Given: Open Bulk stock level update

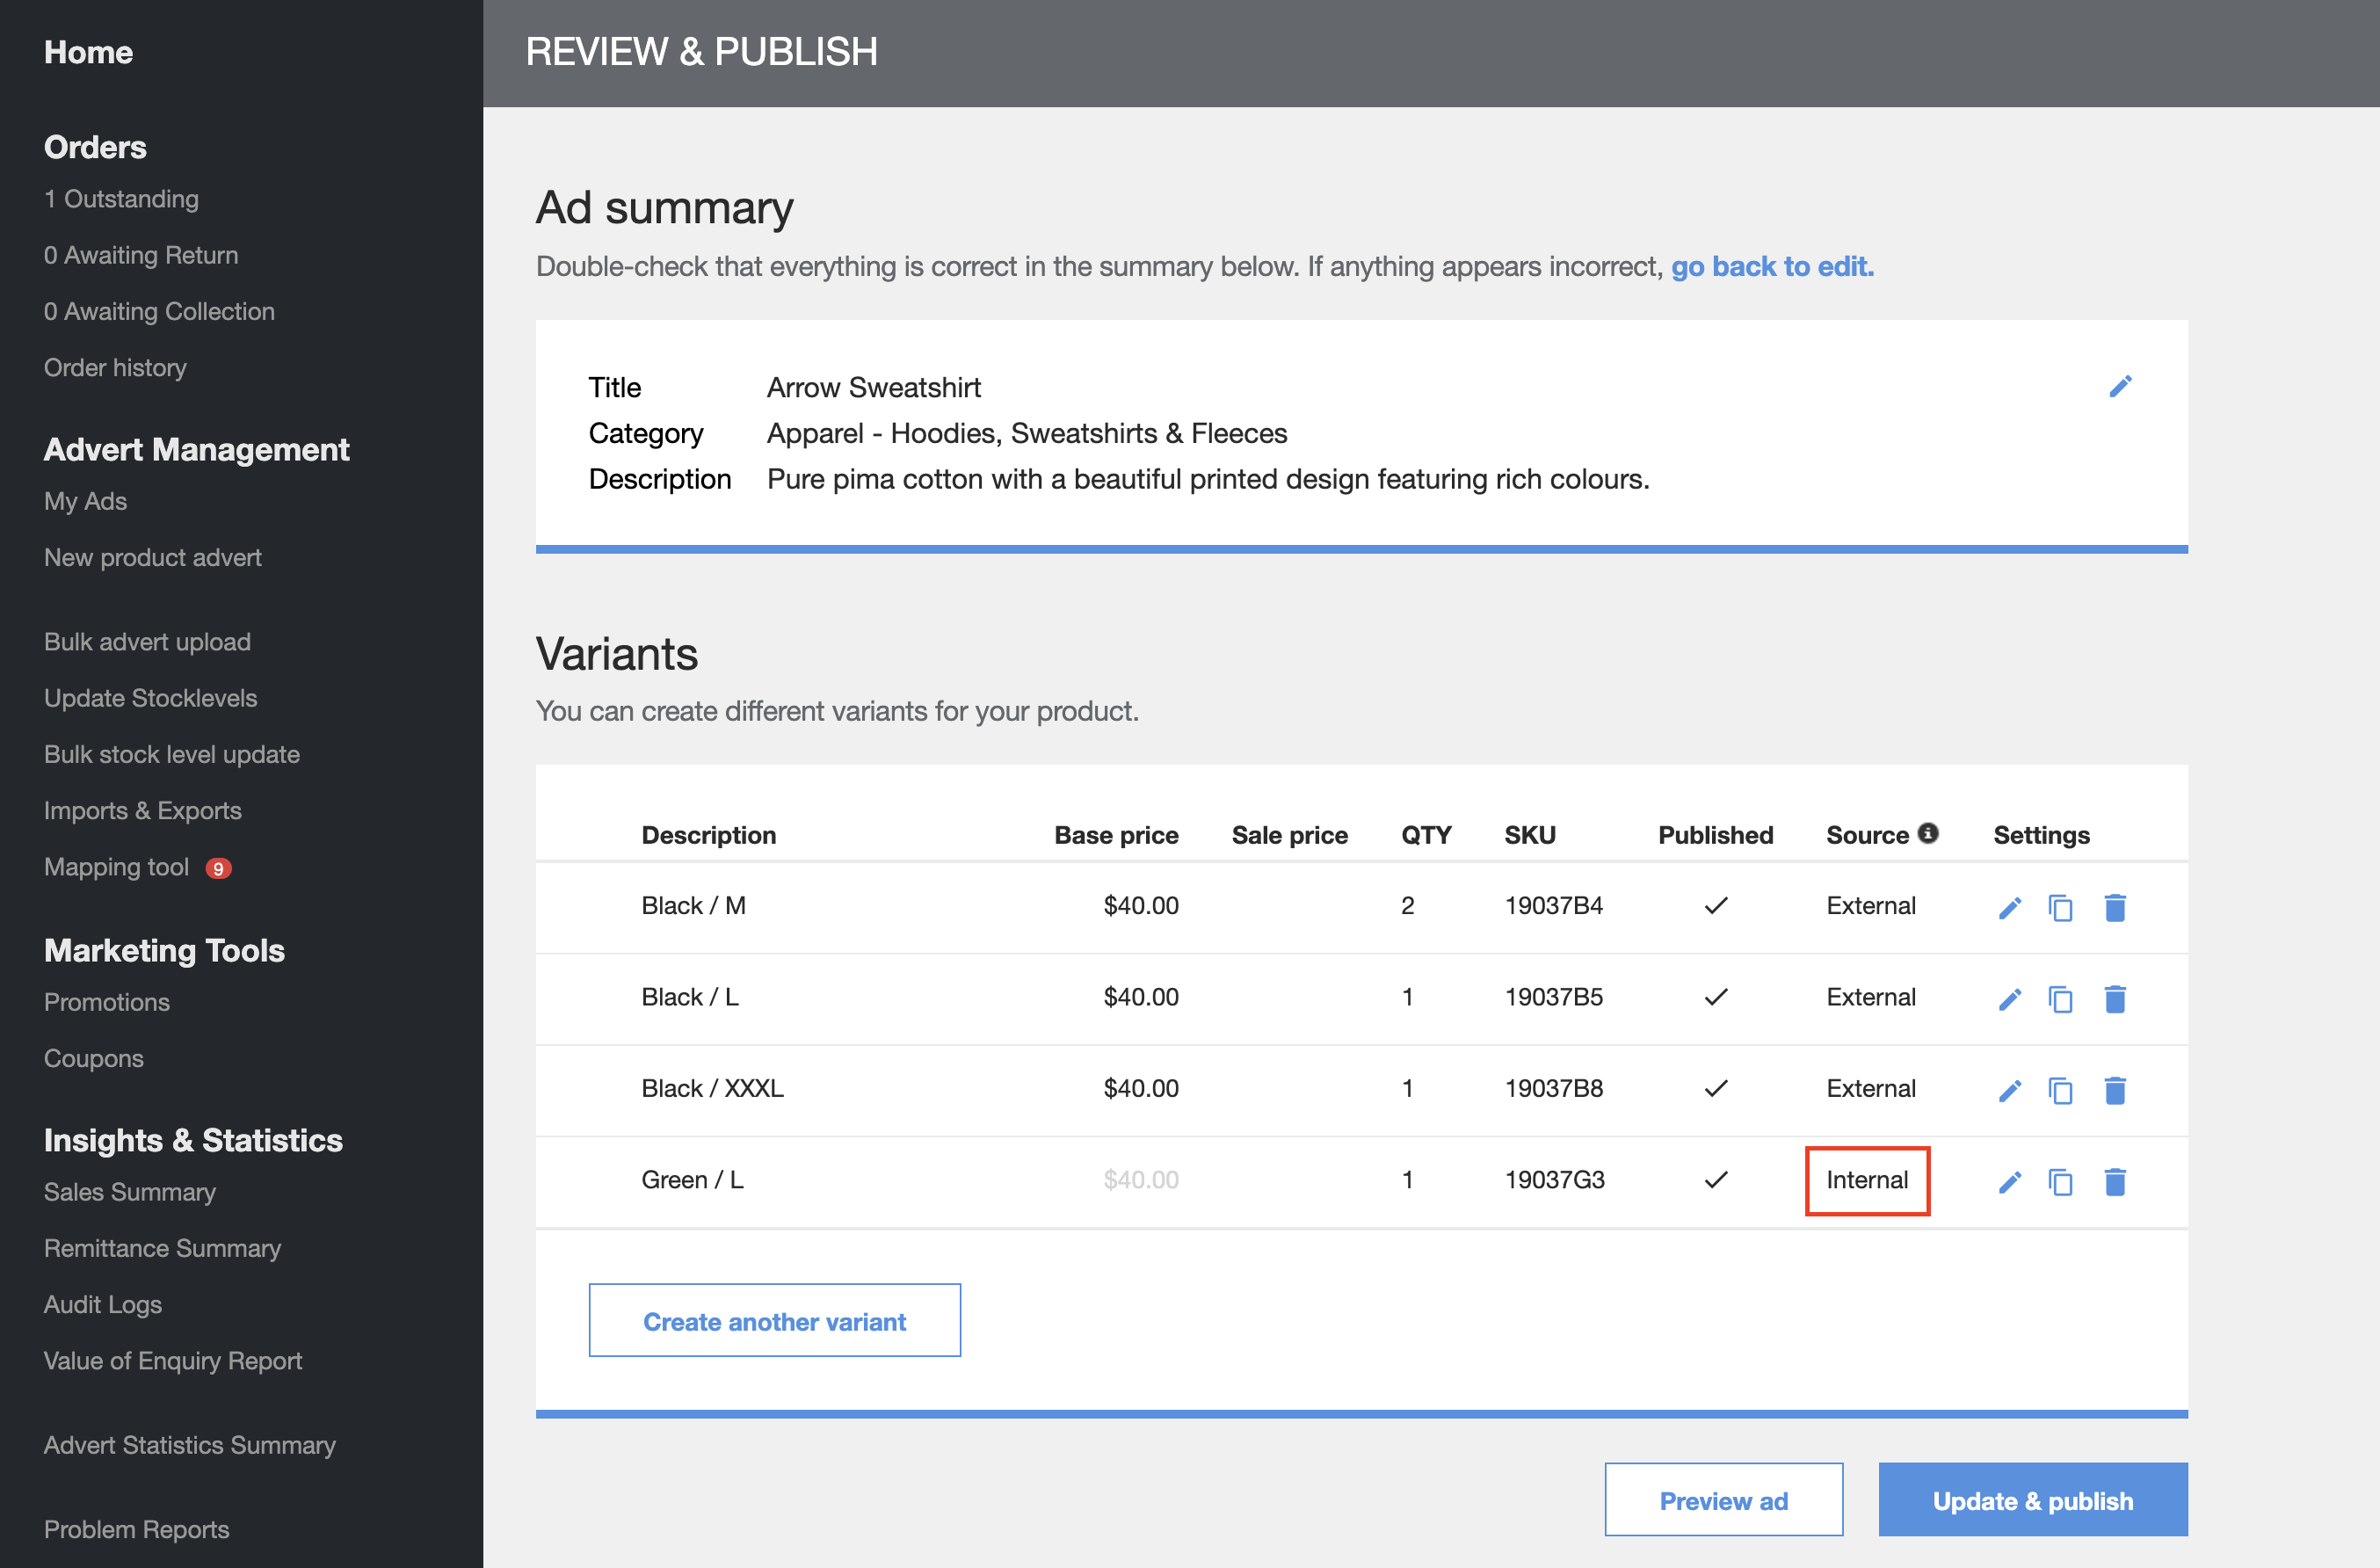Looking at the screenshot, I should [x=171, y=754].
